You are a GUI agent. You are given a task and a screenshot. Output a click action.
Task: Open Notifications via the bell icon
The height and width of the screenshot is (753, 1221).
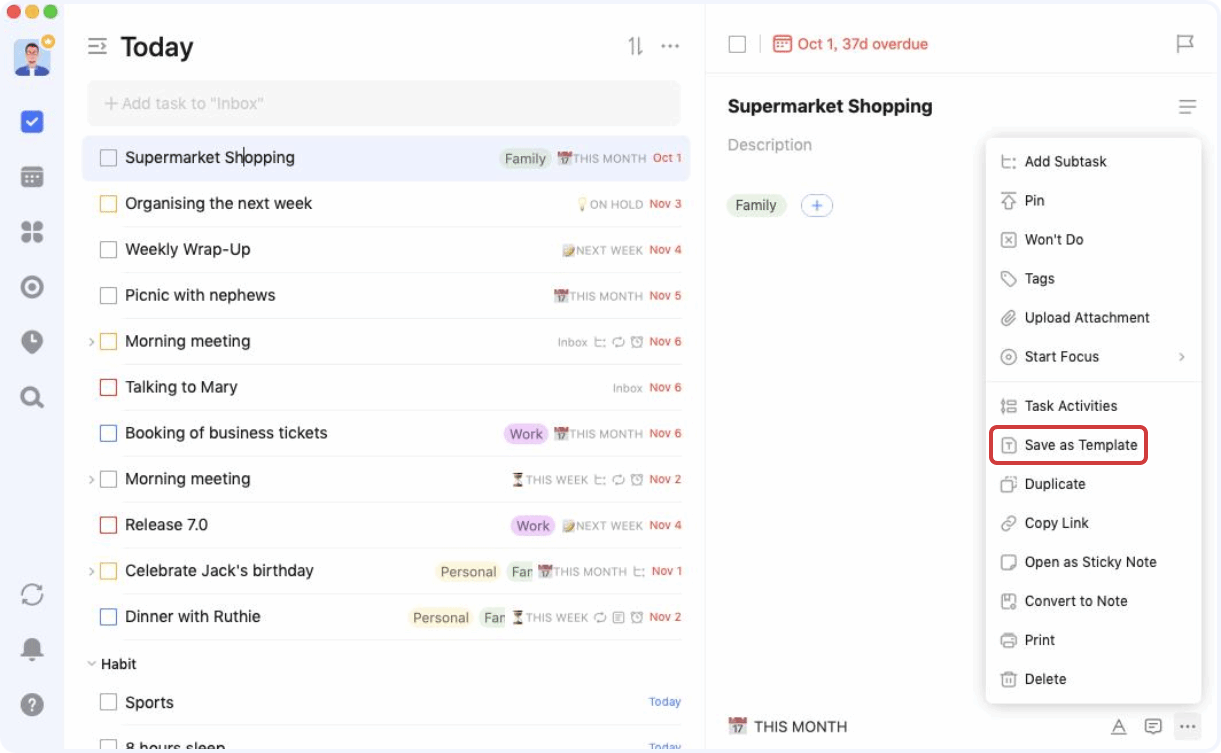pyautogui.click(x=32, y=648)
